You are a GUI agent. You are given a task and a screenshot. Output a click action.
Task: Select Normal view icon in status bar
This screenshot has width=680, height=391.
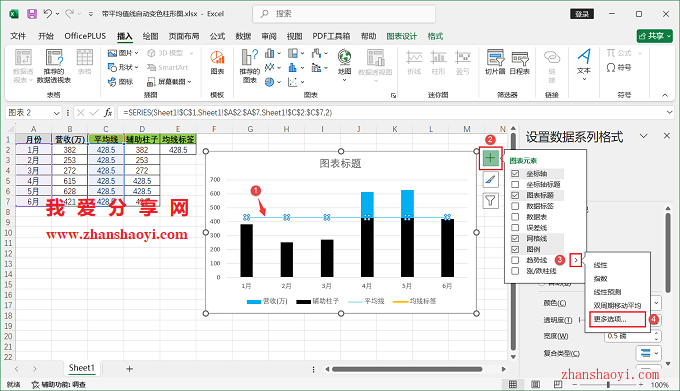513,384
